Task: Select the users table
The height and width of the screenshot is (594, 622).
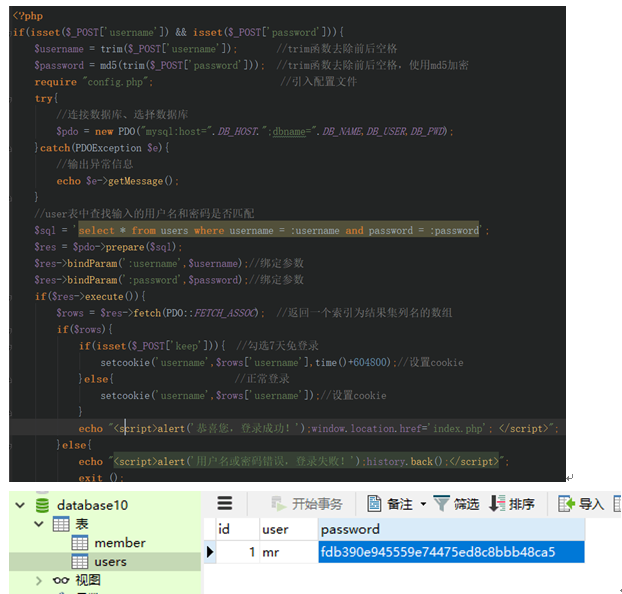Action: click(x=110, y=562)
